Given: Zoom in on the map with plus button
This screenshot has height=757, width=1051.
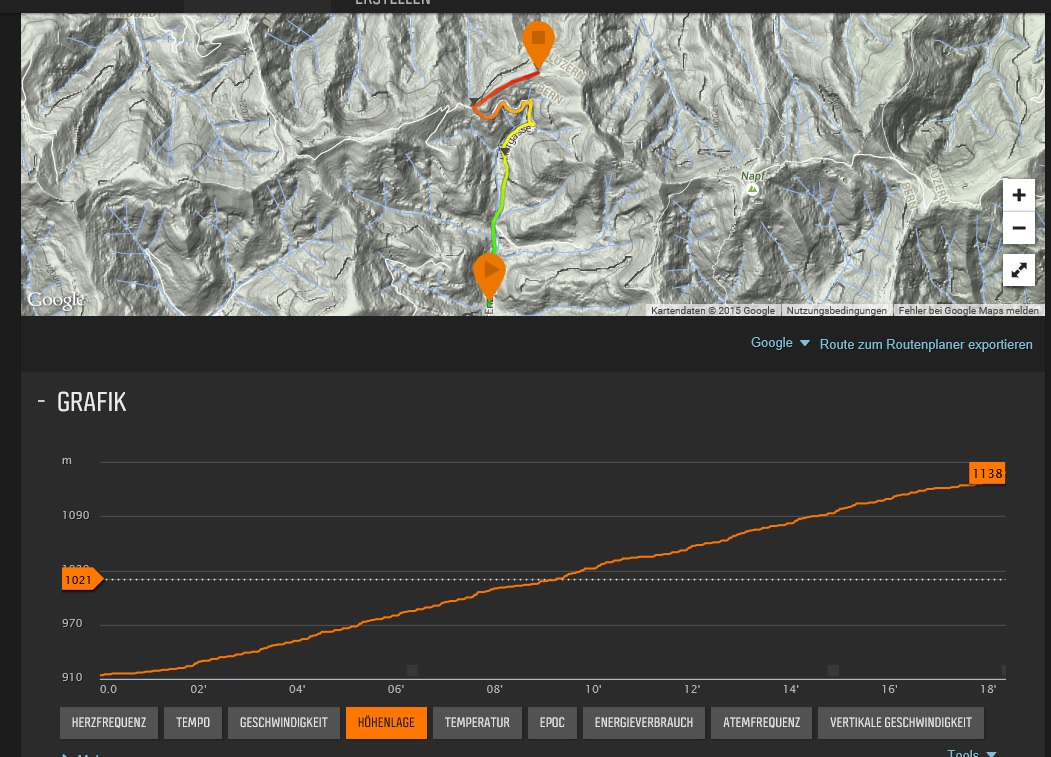Looking at the screenshot, I should point(1018,195).
